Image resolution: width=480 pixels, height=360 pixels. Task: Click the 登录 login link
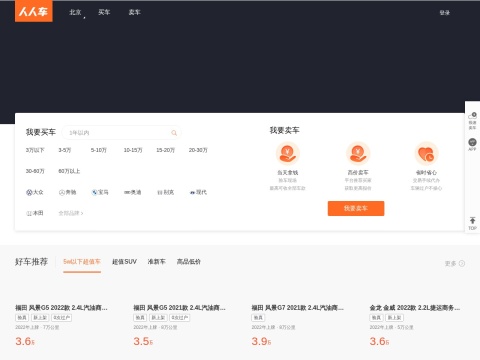445,13
